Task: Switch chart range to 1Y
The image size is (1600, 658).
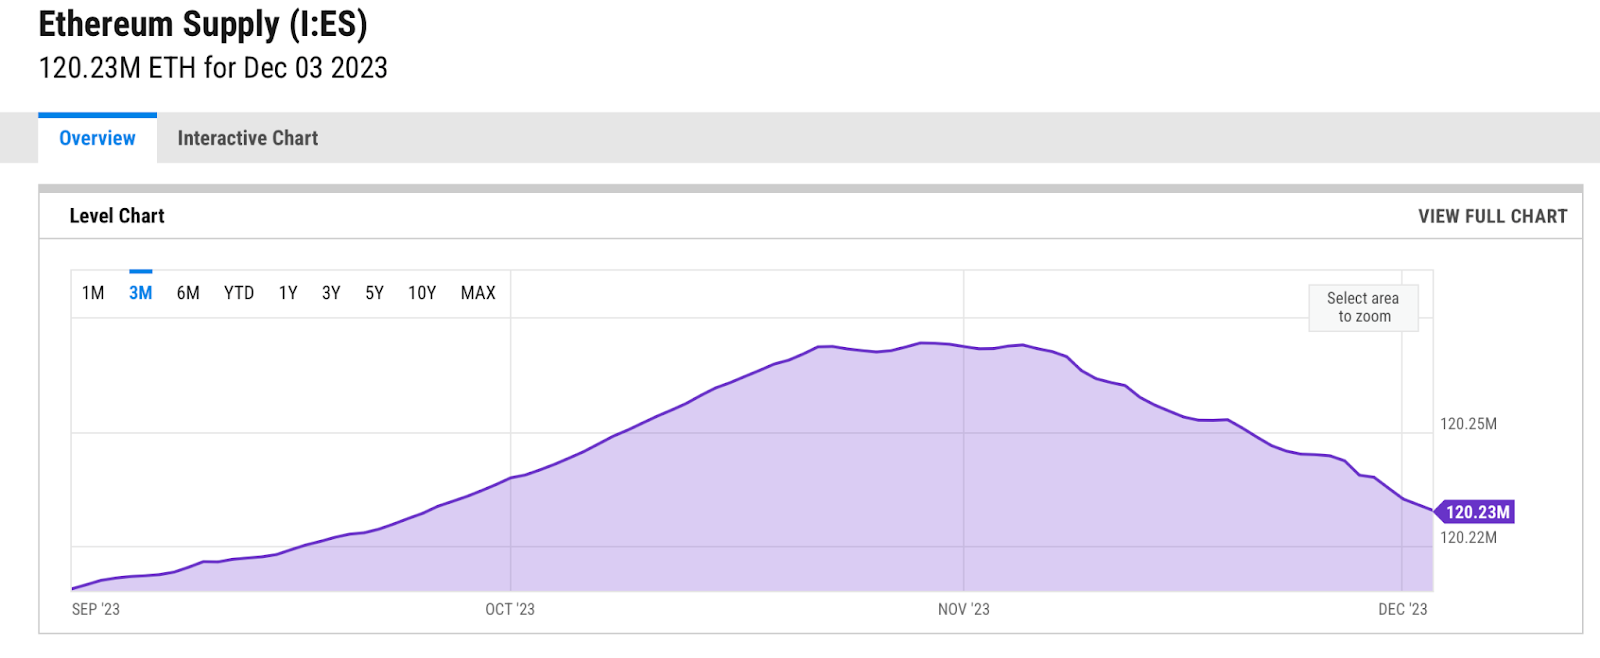Action: tap(288, 293)
